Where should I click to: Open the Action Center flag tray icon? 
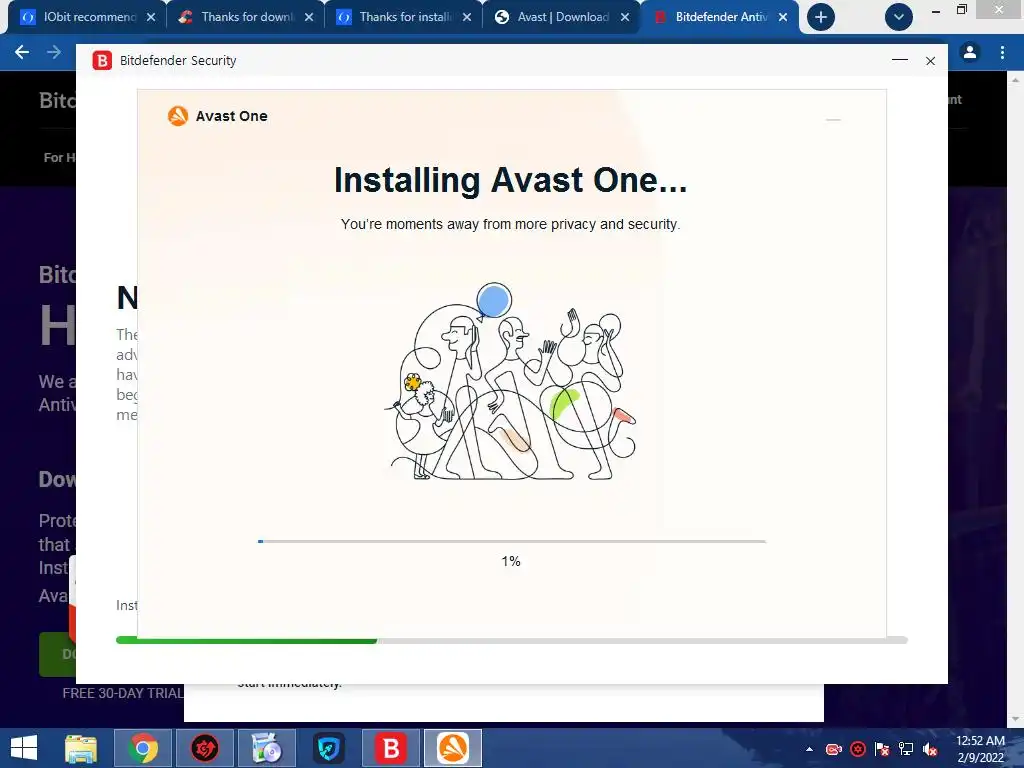click(x=882, y=749)
